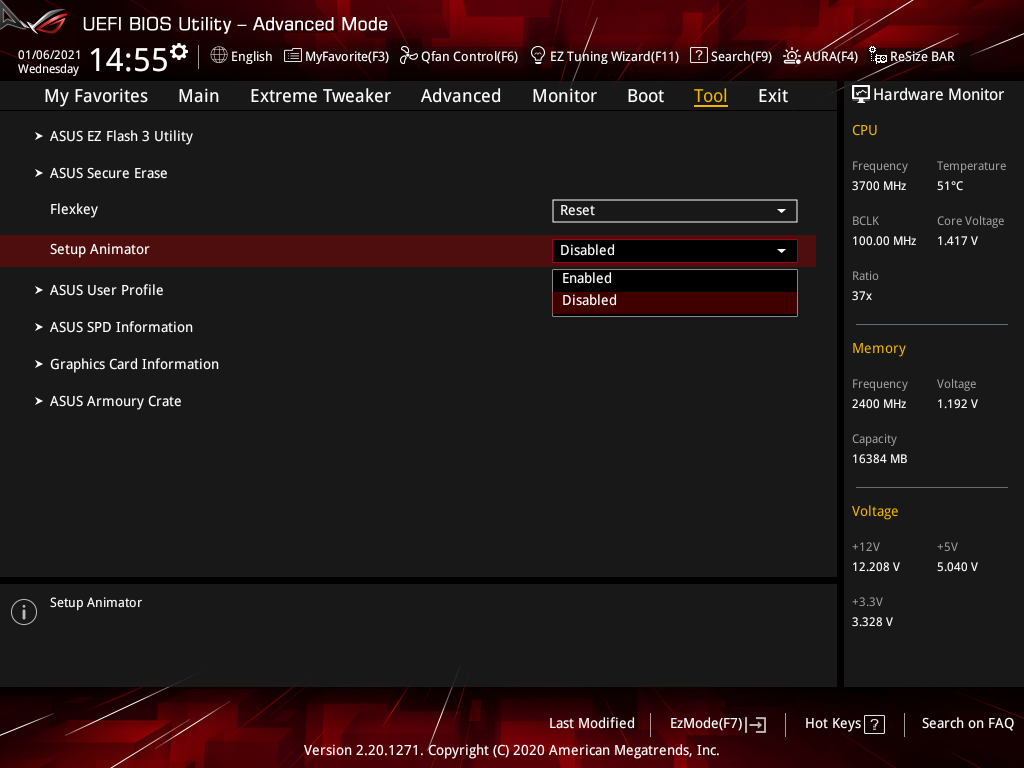The image size is (1024, 768).
Task: Select Disabled in Setup Animator list
Action: coord(675,301)
